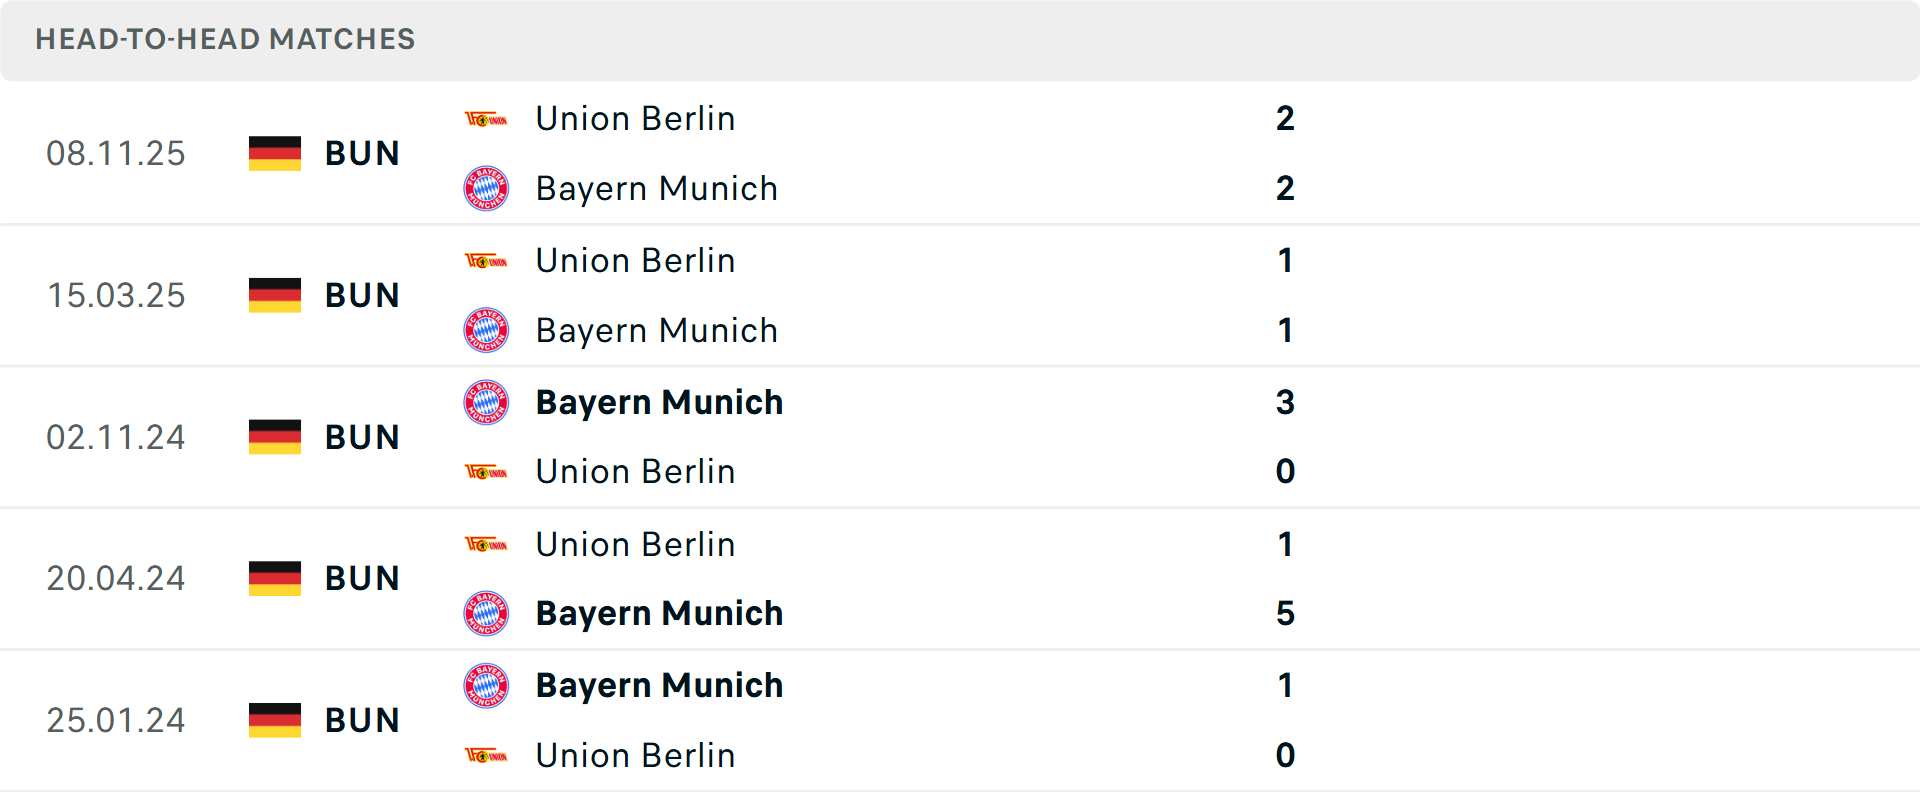This screenshot has width=1920, height=792.
Task: Click Union Berlin crest in 08.11.25 match
Action: (486, 120)
